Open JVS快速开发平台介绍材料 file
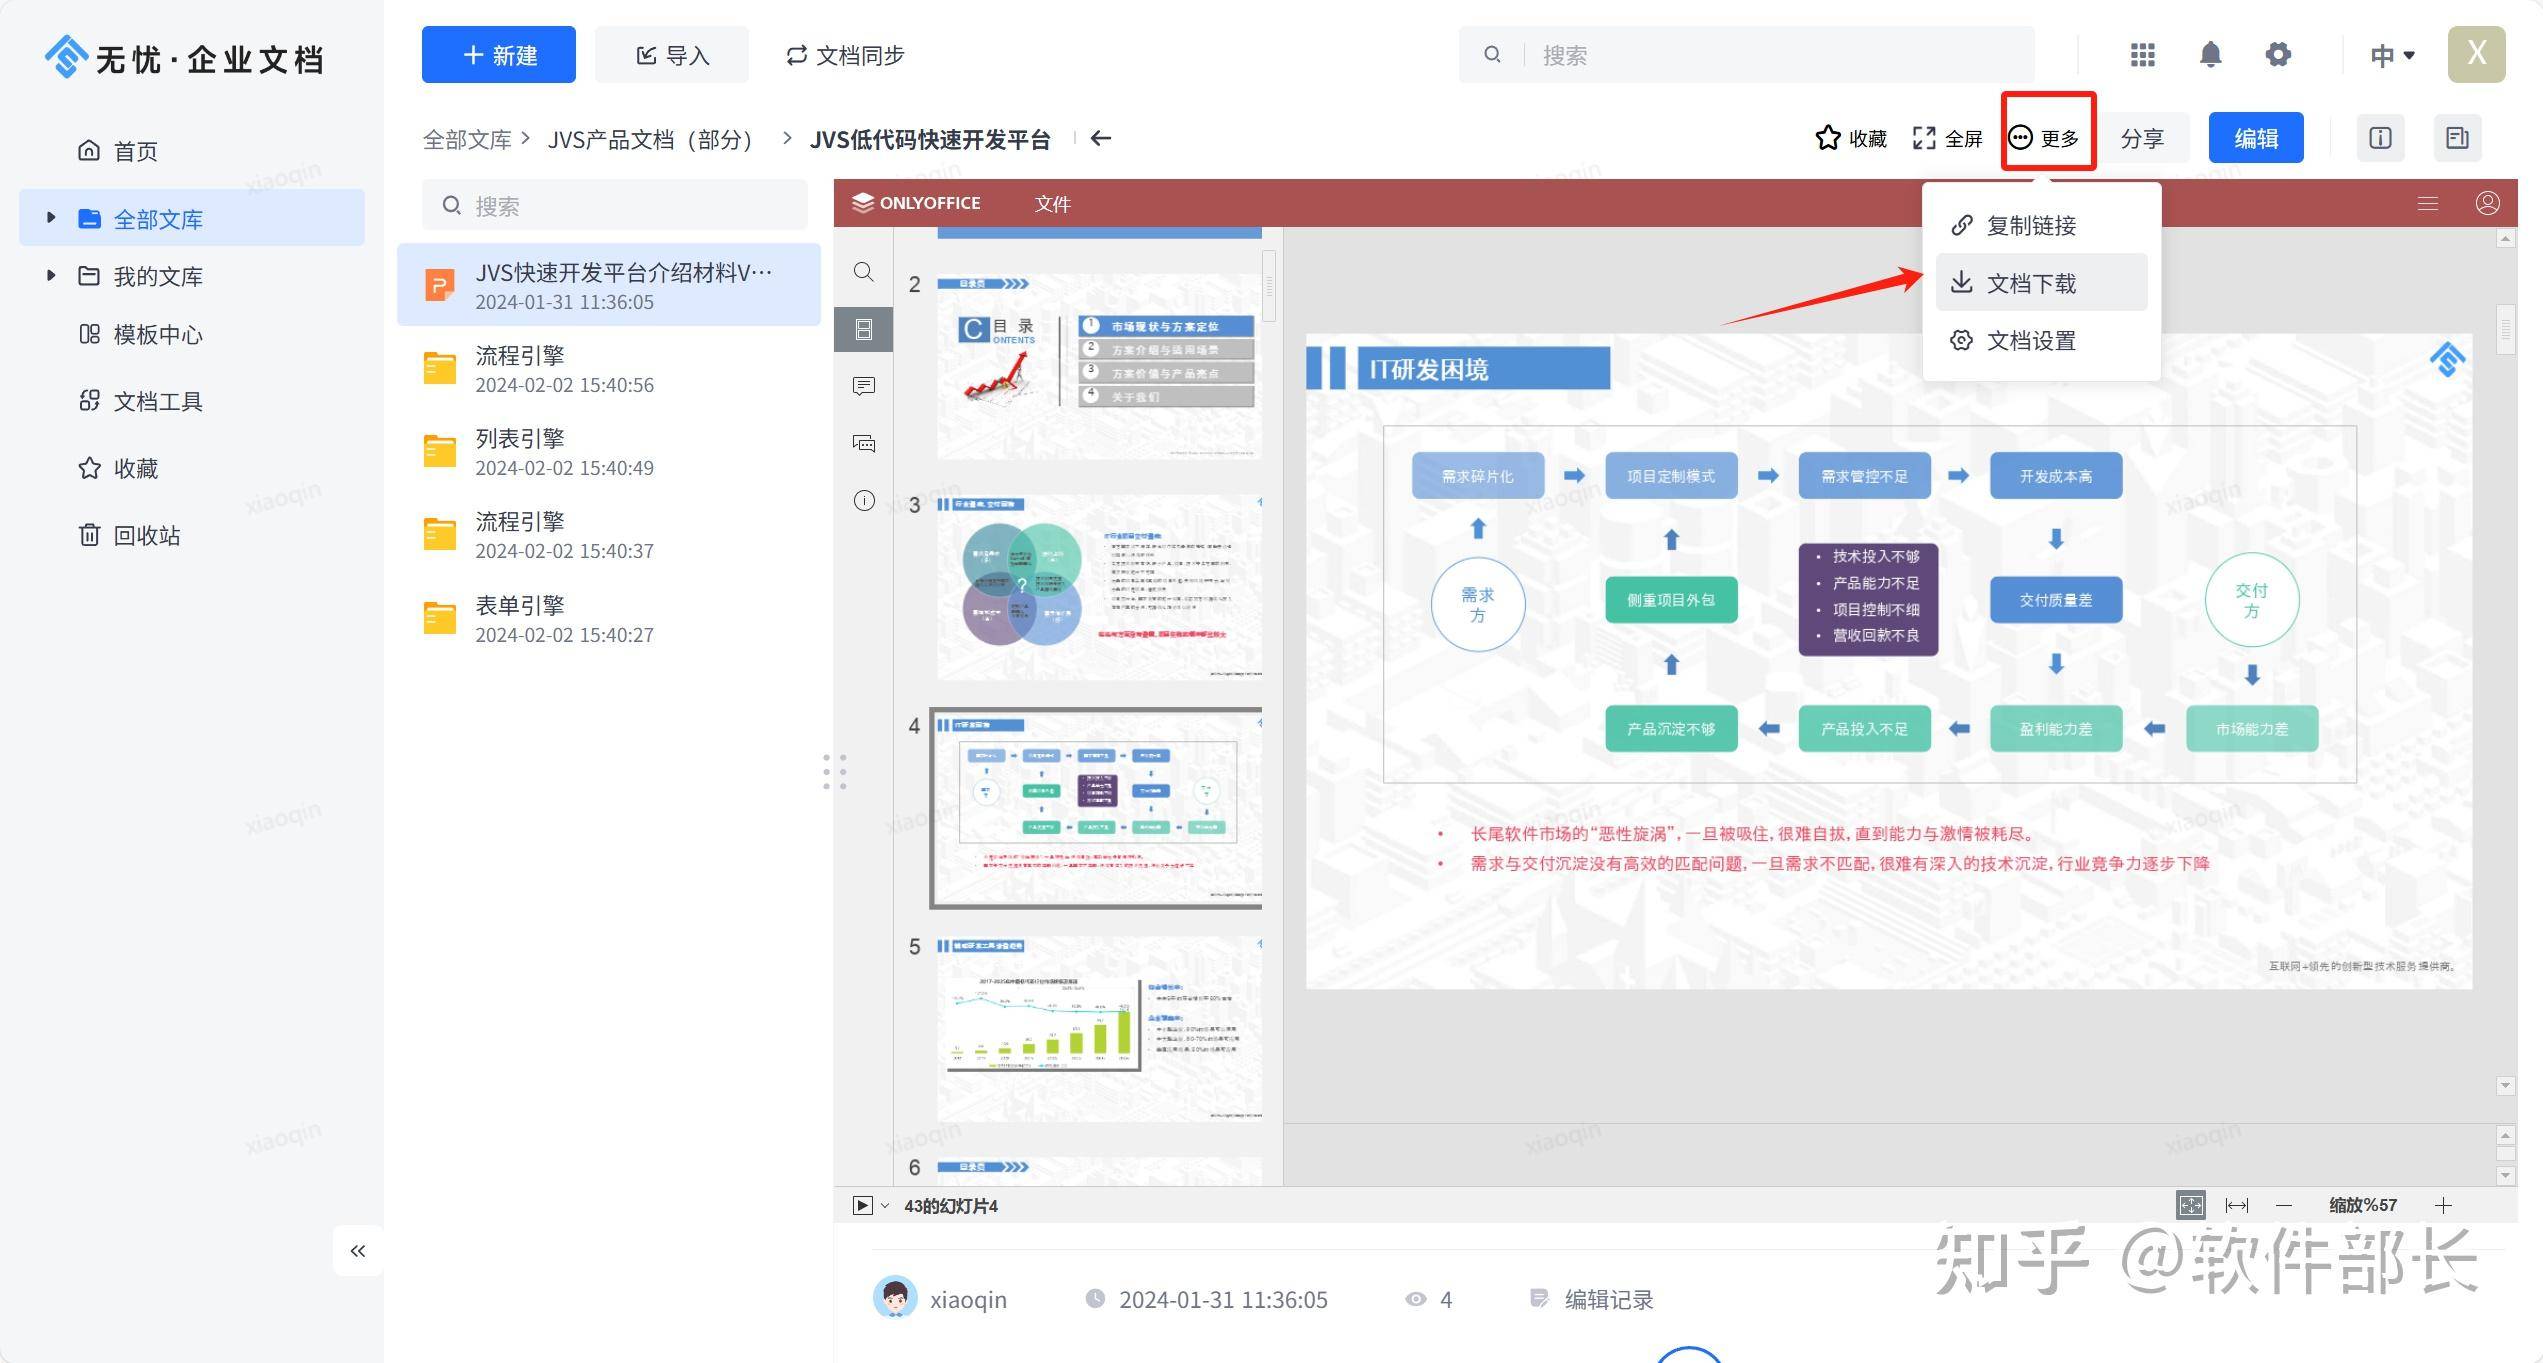Screen dimensions: 2543x1363 pyautogui.click(x=608, y=285)
